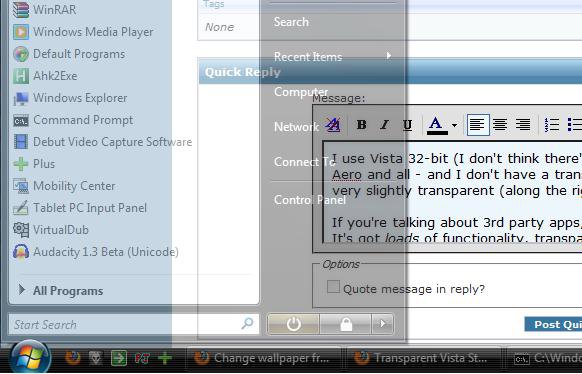Launch Ahk2Exe
582x374 pixels.
[45, 76]
